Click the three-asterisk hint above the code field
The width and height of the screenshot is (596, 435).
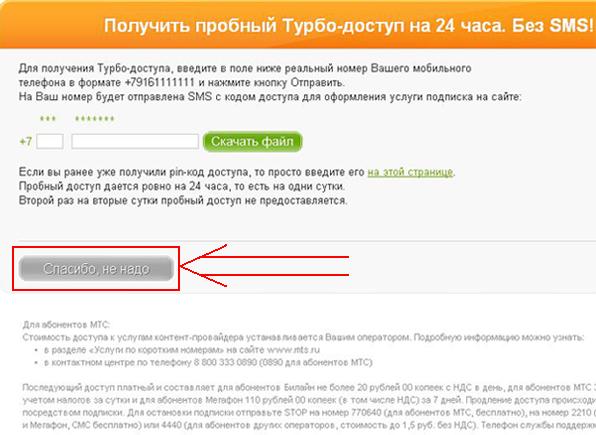pos(48,118)
